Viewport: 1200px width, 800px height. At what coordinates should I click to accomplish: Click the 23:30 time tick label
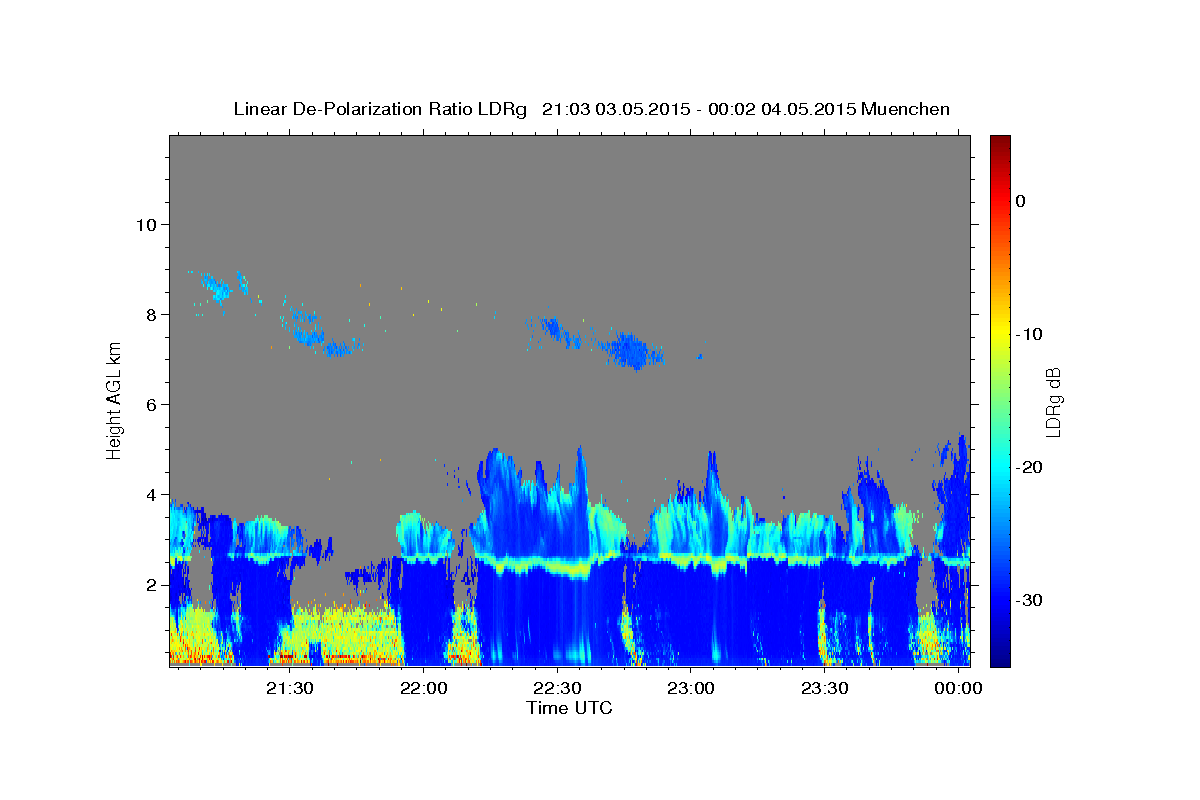tap(824, 689)
